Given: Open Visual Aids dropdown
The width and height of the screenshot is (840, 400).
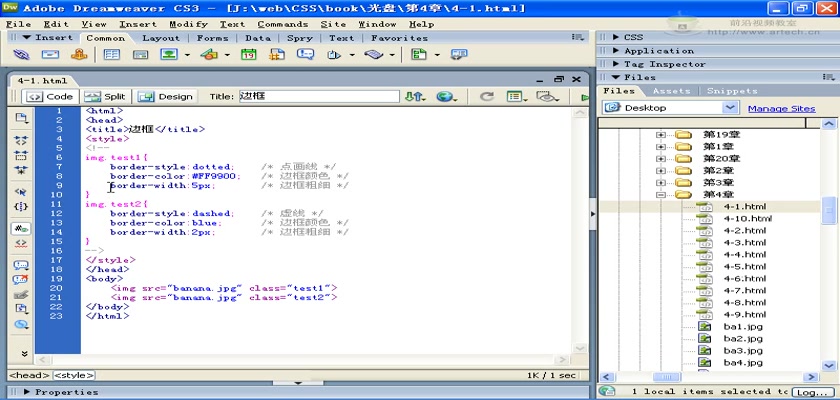Looking at the screenshot, I should 547,97.
